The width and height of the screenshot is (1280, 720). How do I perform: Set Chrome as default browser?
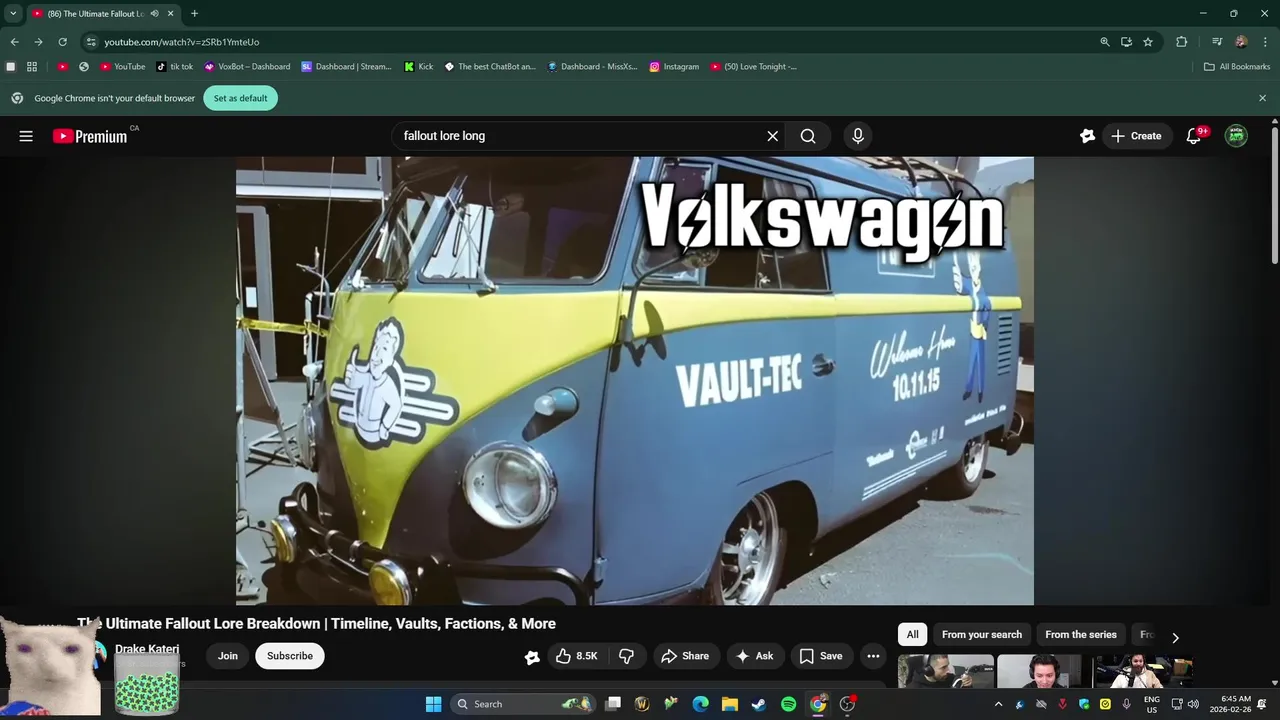click(240, 98)
